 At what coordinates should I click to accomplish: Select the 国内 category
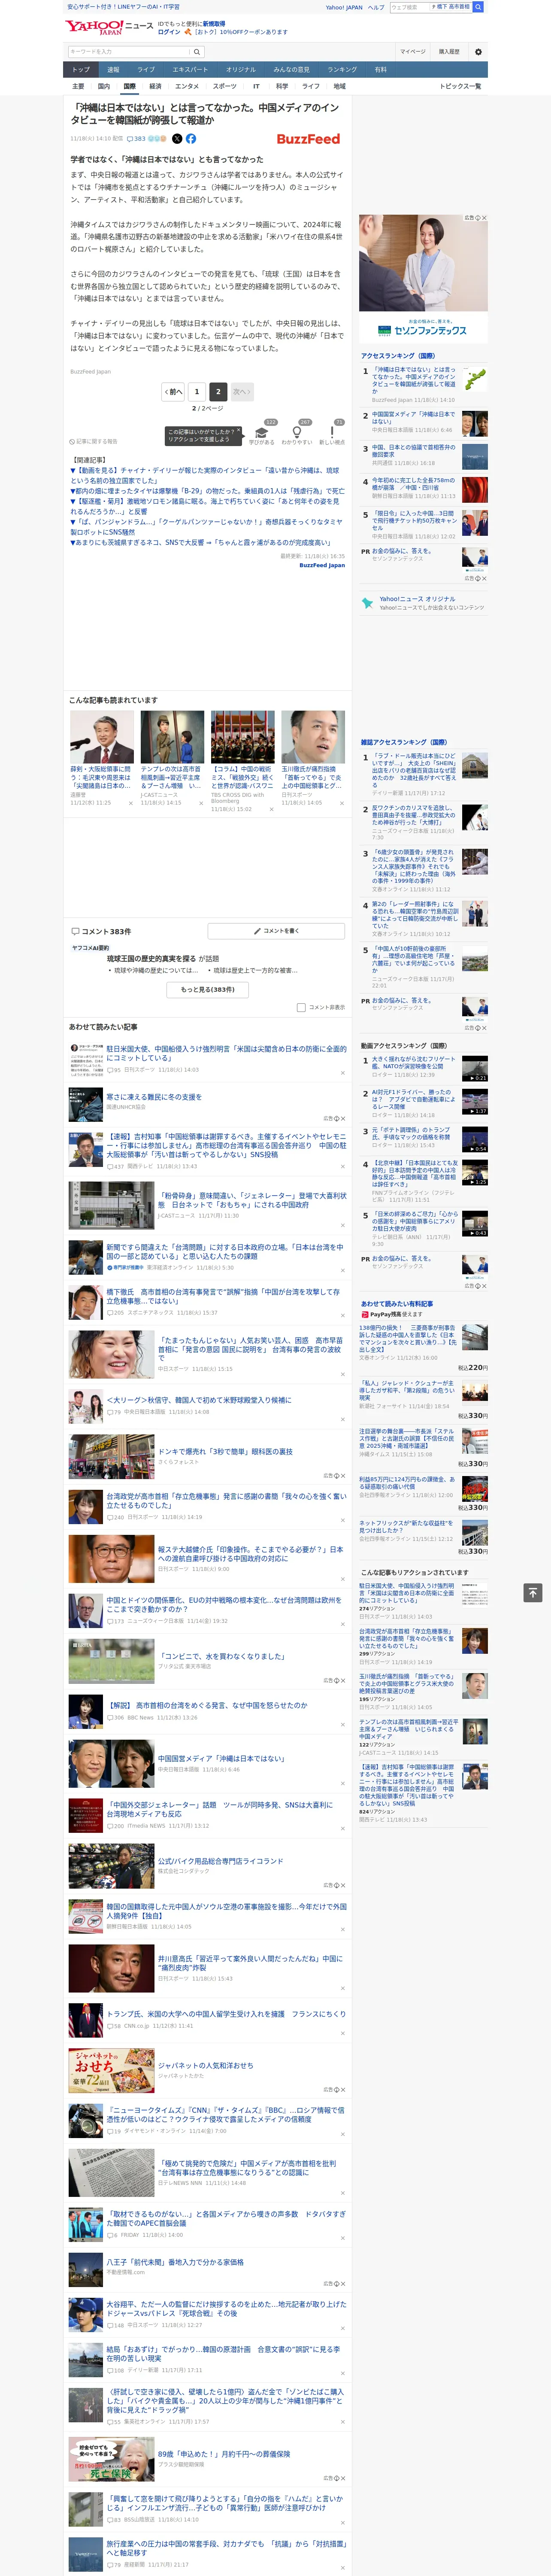coord(103,86)
